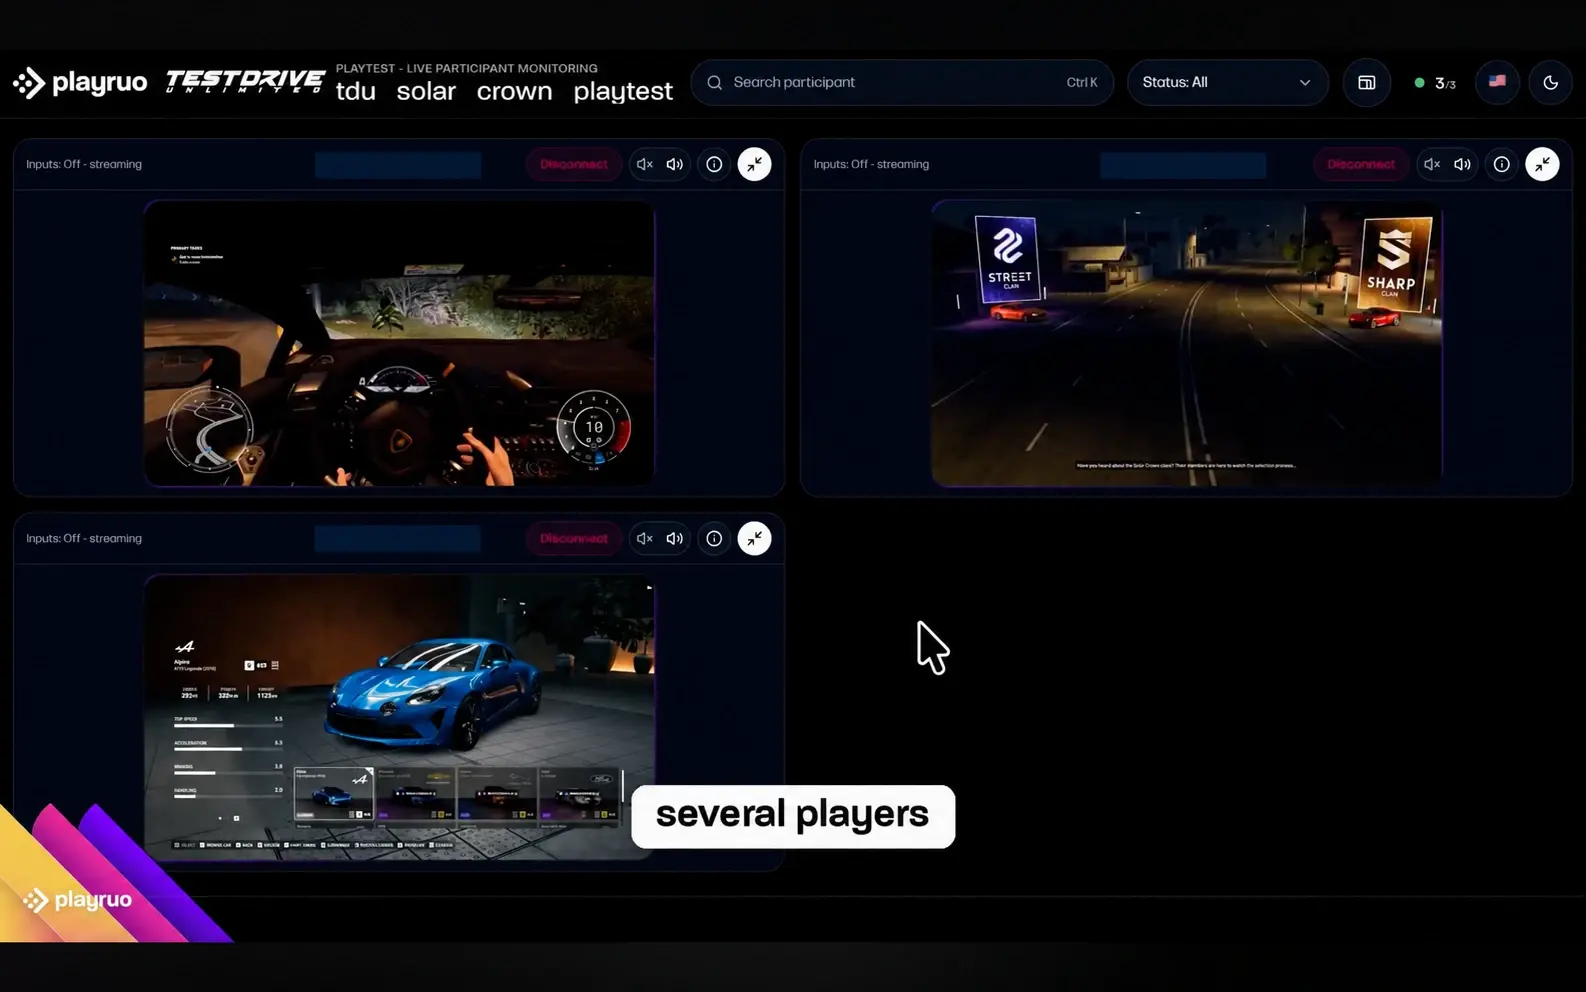Open the US flag language selector
Image resolution: width=1586 pixels, height=992 pixels.
point(1497,82)
